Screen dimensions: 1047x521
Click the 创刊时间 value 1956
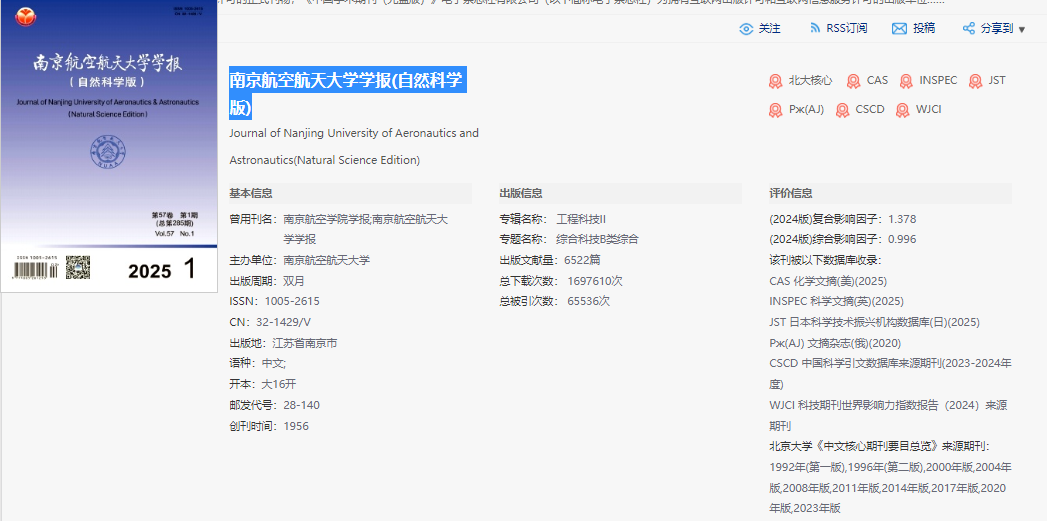296,426
